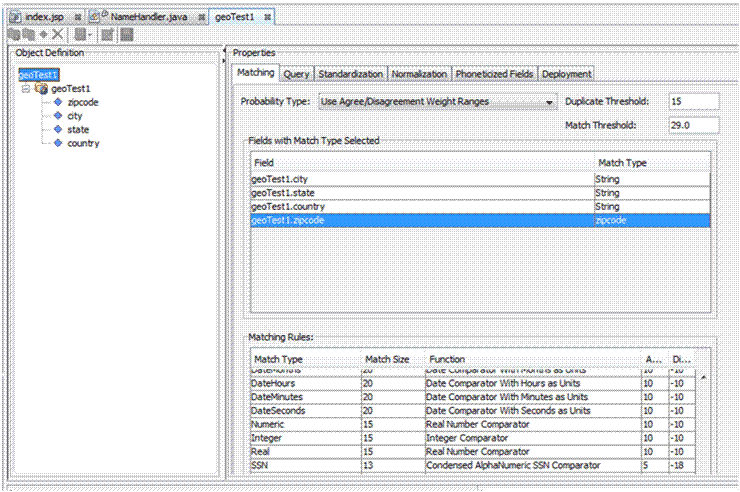Click the diamond icon beside state
Screen dimensions: 740x492
tap(58, 129)
